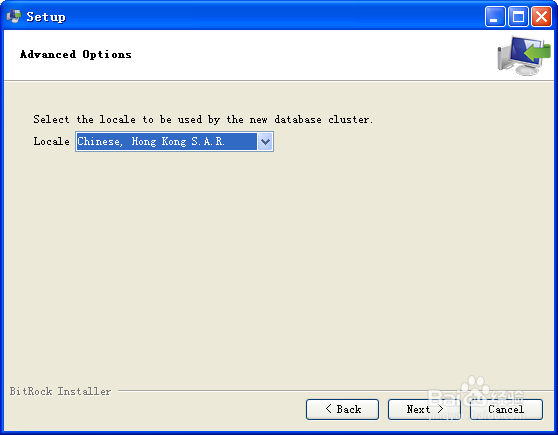This screenshot has height=435, width=558.
Task: Go to previous step with Back button
Action: click(x=342, y=409)
